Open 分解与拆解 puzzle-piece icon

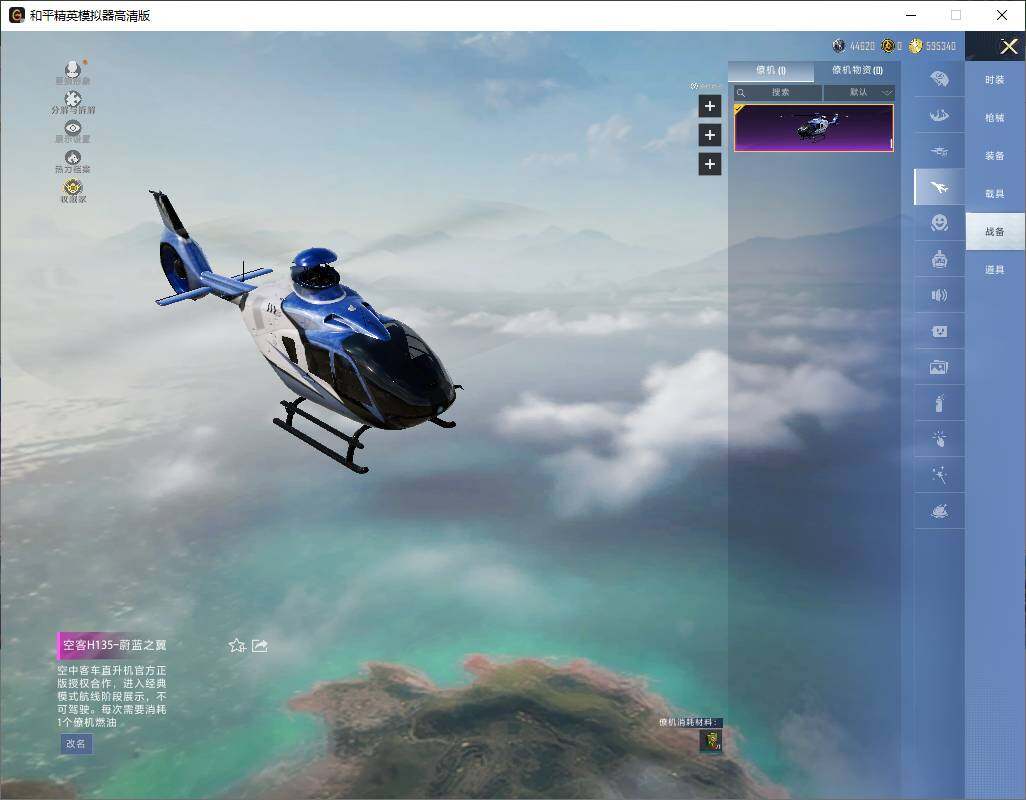point(73,99)
